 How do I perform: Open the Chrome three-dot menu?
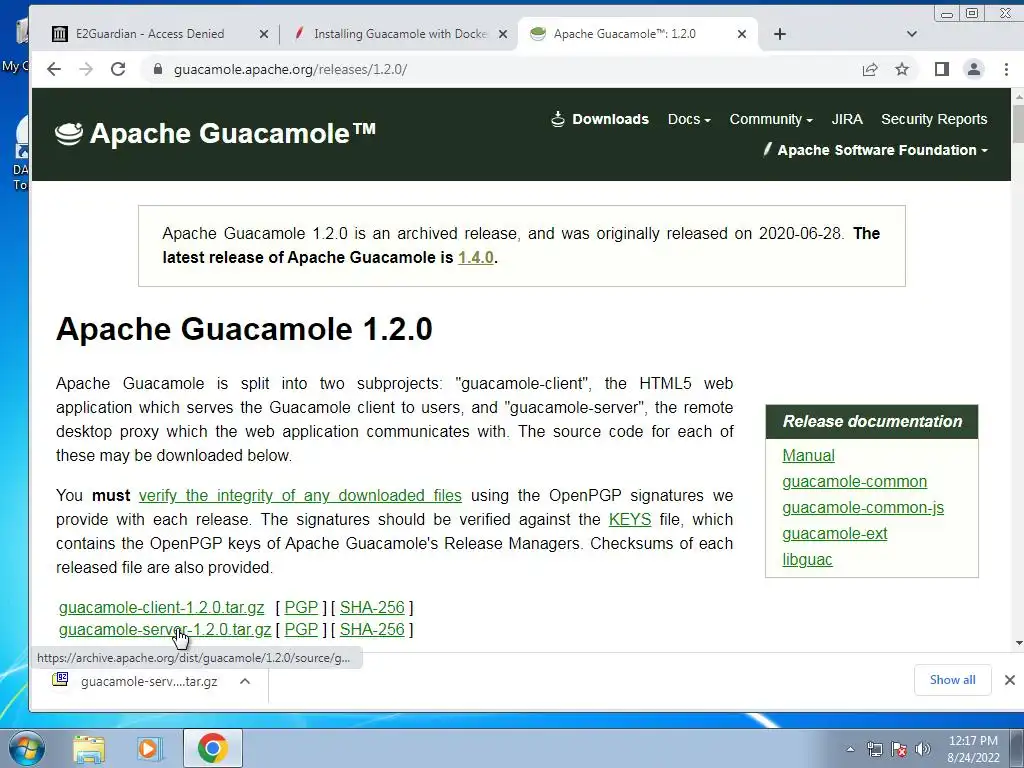tap(1006, 69)
